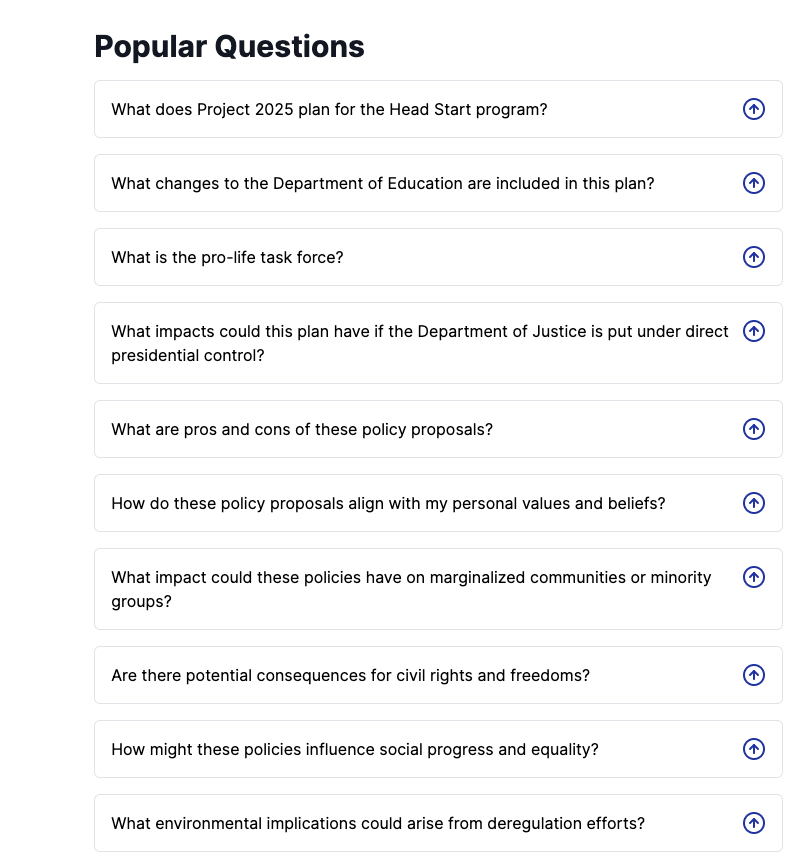Click the arrow beside civil rights question
The height and width of the screenshot is (862, 807).
tap(754, 675)
